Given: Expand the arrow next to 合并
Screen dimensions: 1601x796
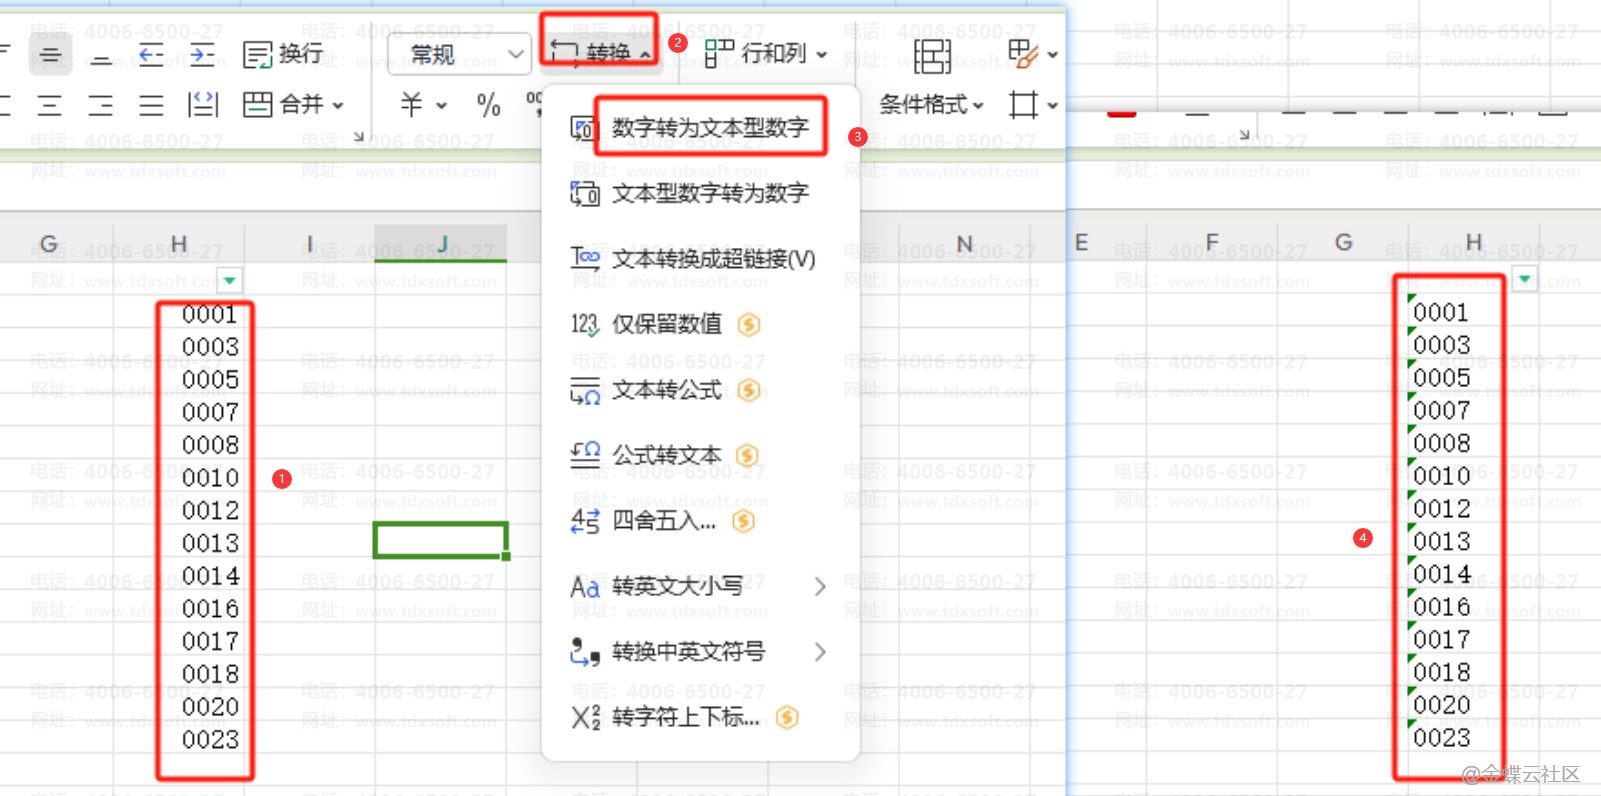Looking at the screenshot, I should 338,105.
